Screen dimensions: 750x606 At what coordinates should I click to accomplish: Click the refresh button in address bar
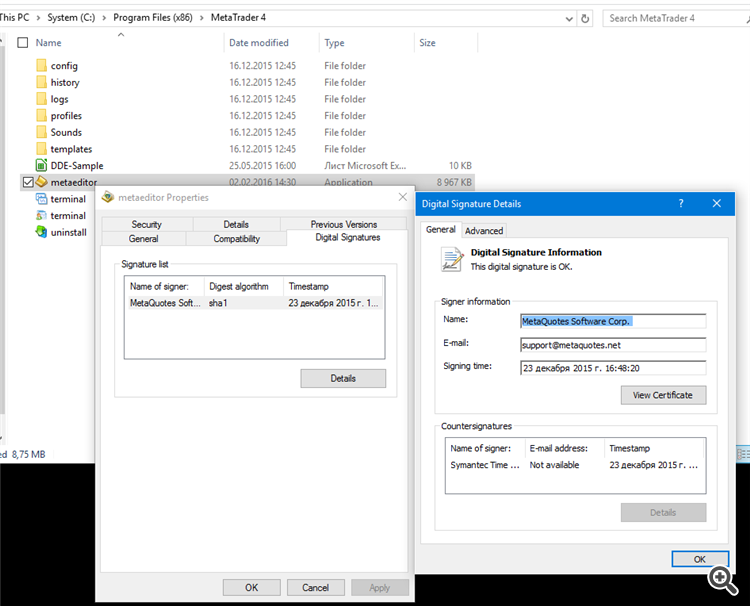click(585, 19)
